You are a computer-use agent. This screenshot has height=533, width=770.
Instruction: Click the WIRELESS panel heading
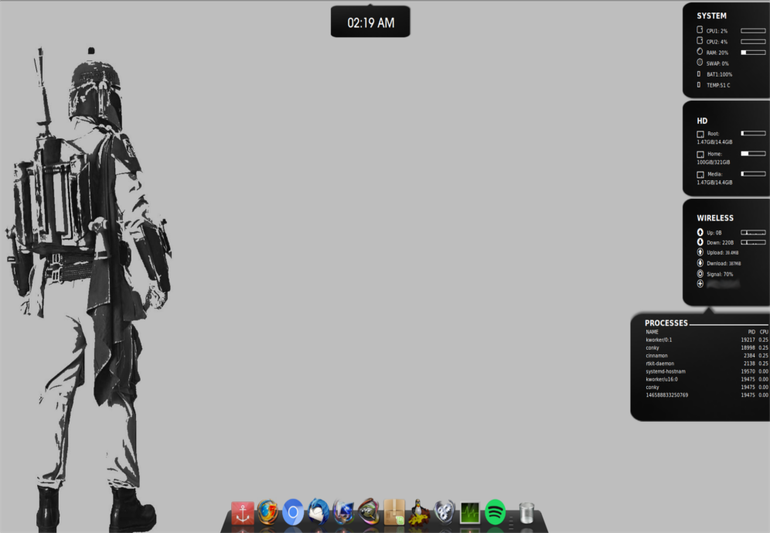click(715, 218)
